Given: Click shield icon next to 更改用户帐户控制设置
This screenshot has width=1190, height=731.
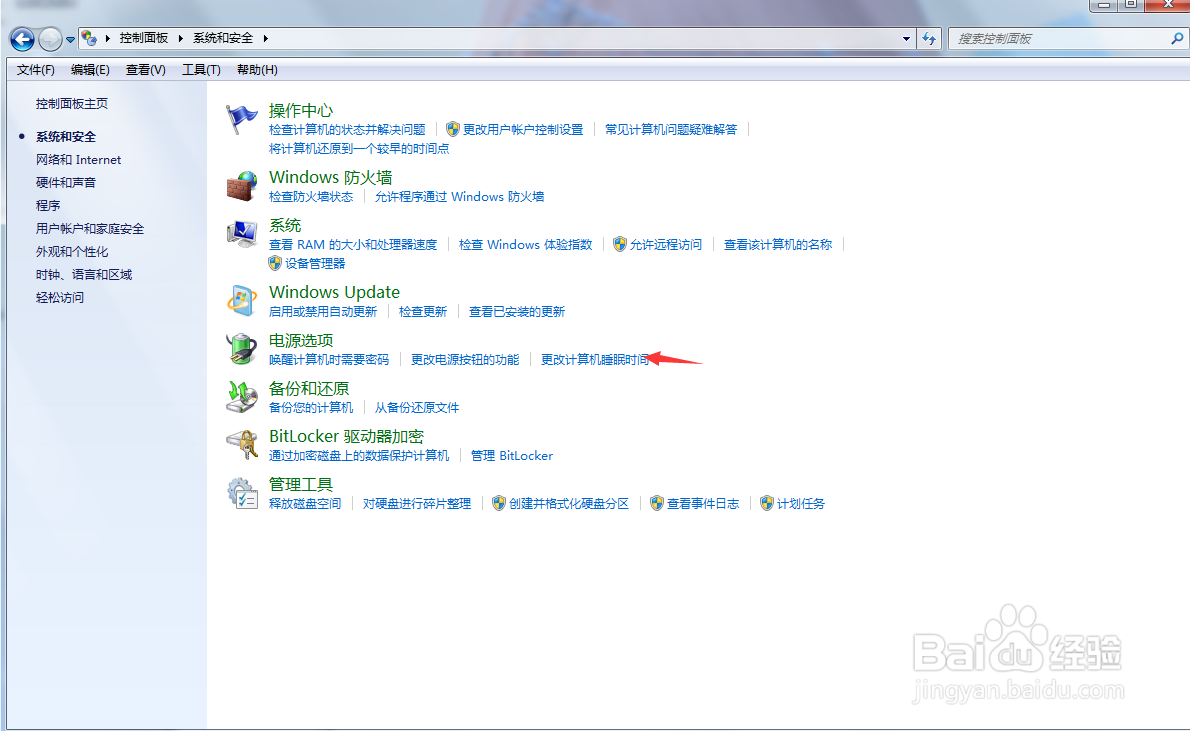Looking at the screenshot, I should (x=453, y=129).
